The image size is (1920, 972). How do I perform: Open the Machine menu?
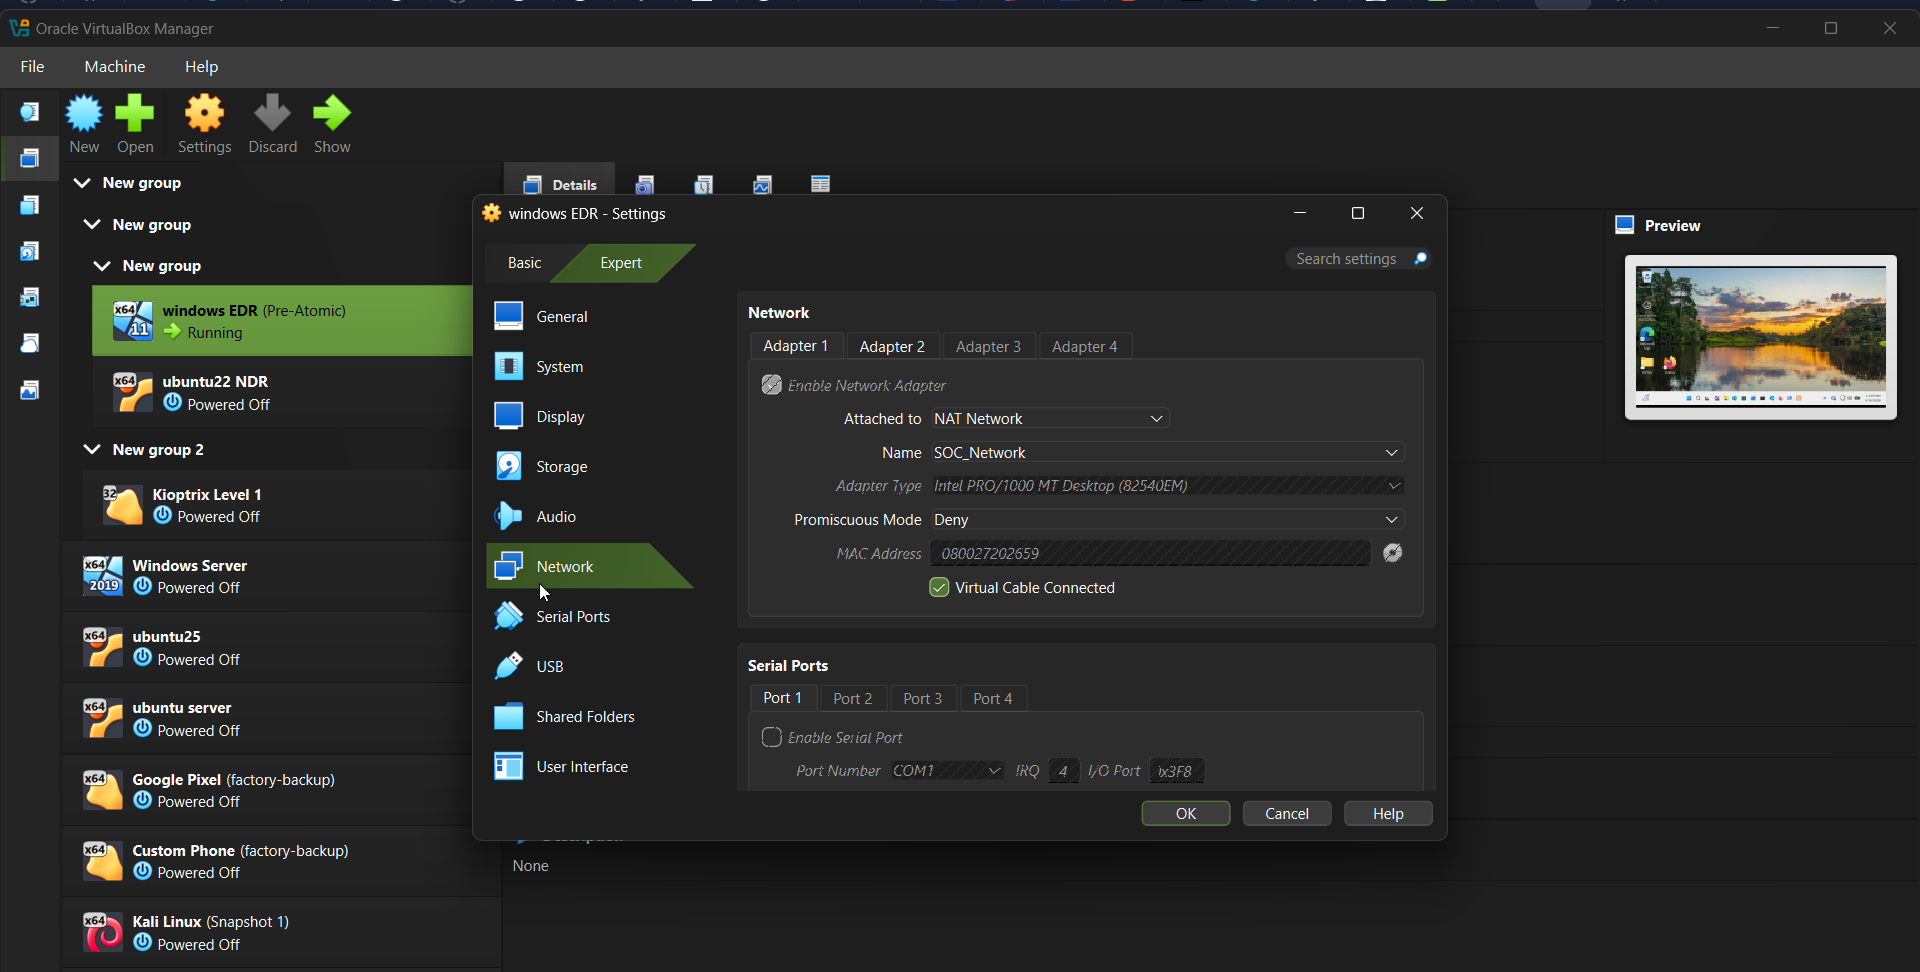(115, 67)
